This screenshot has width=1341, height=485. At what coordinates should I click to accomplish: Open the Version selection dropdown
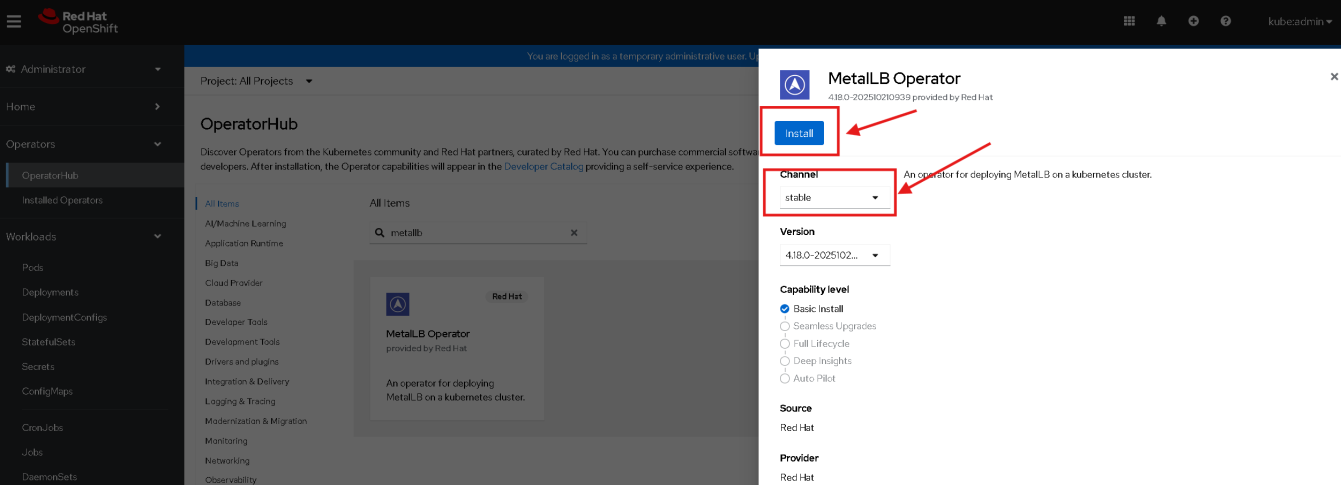834,255
